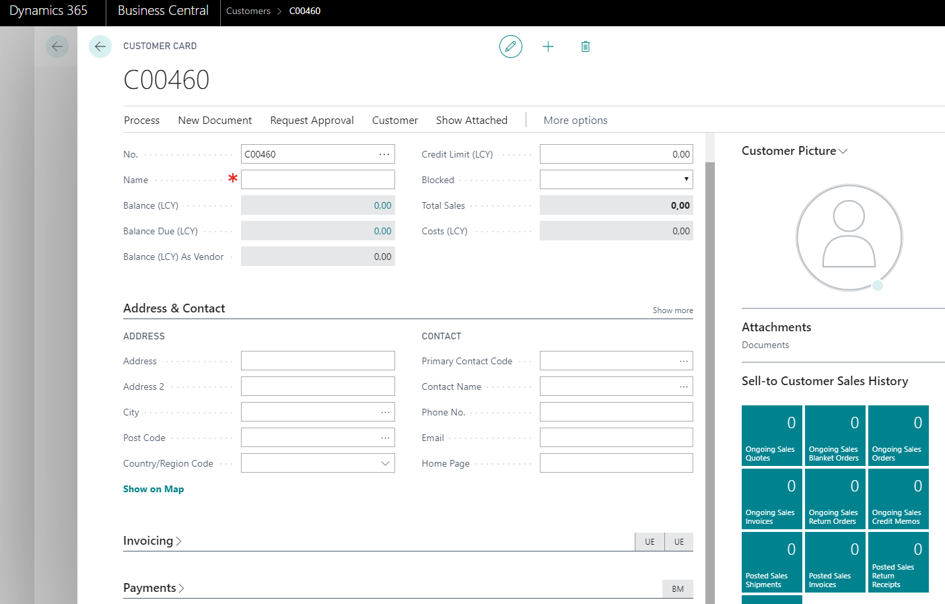Open the Ongoing Sales Credit Memos tile
The height and width of the screenshot is (604, 945).
(x=898, y=499)
